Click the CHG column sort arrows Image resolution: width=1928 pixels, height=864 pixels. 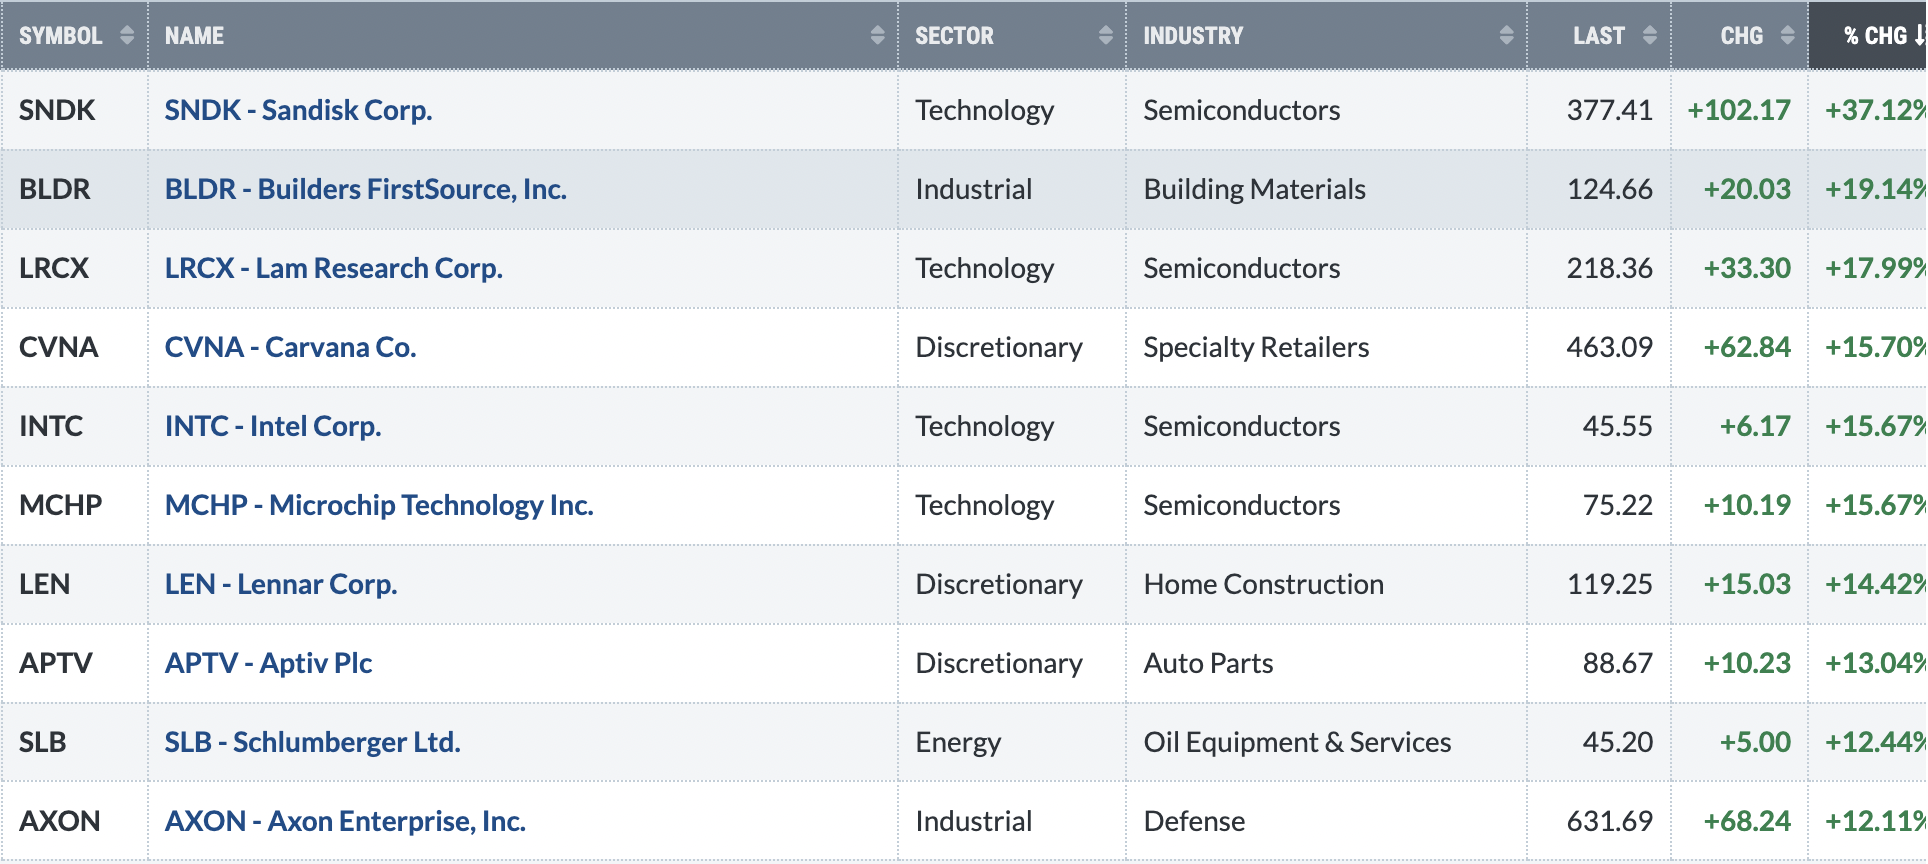tap(1788, 36)
